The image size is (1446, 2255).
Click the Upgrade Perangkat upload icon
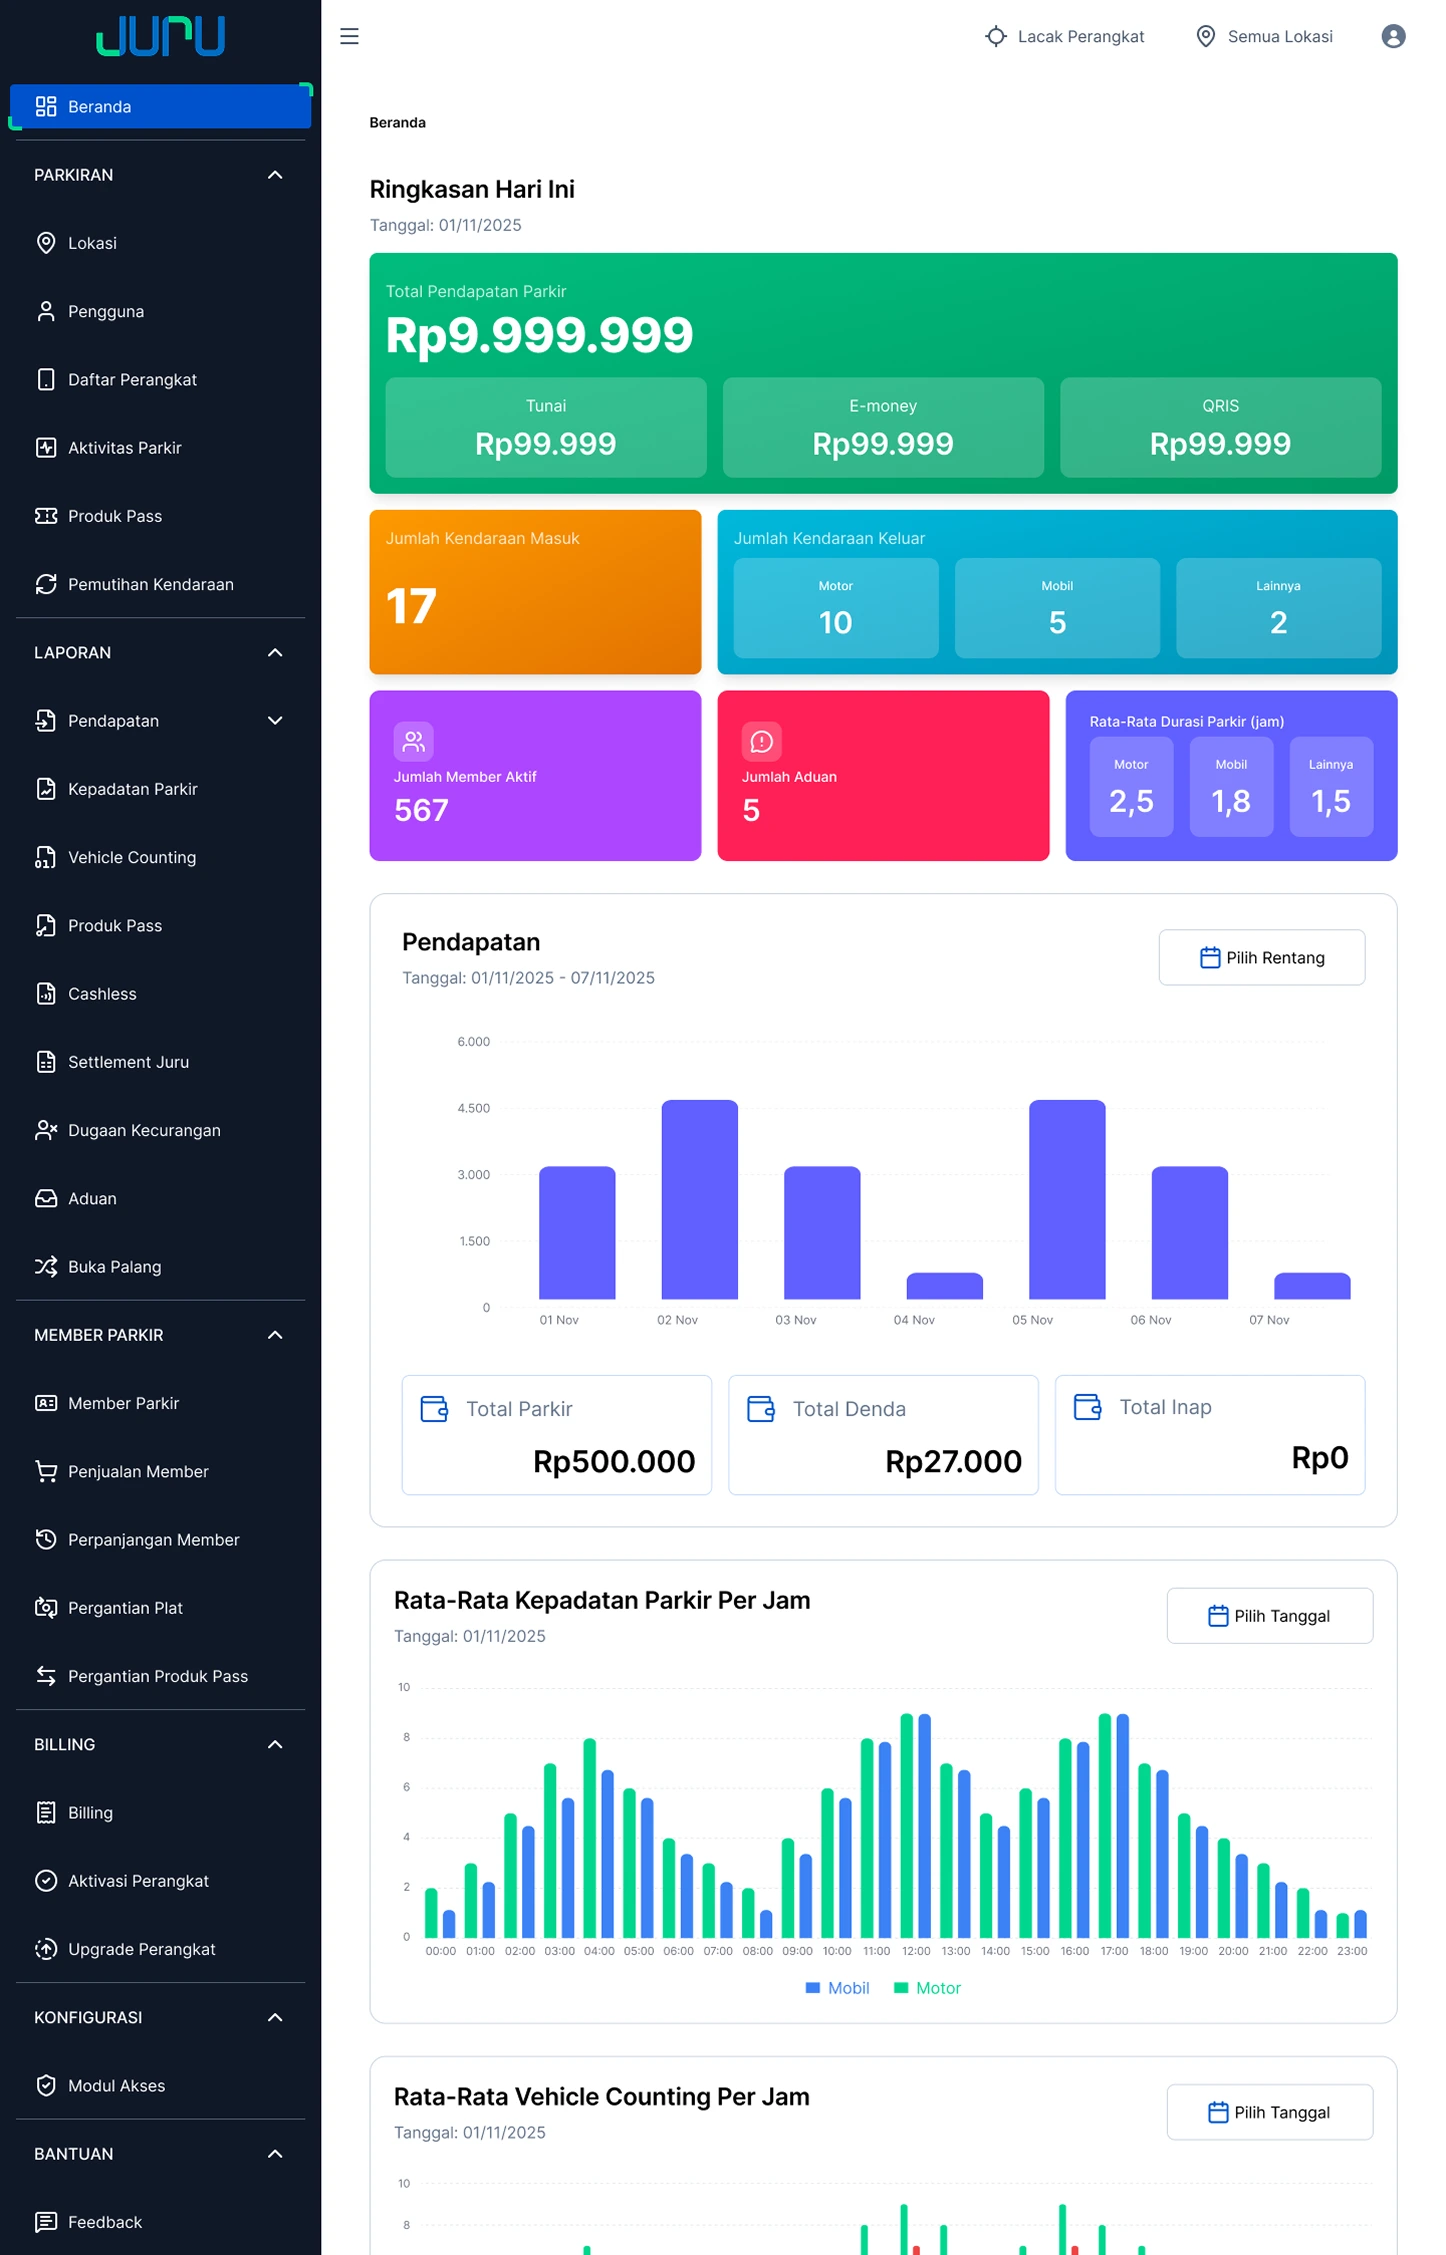46,1949
